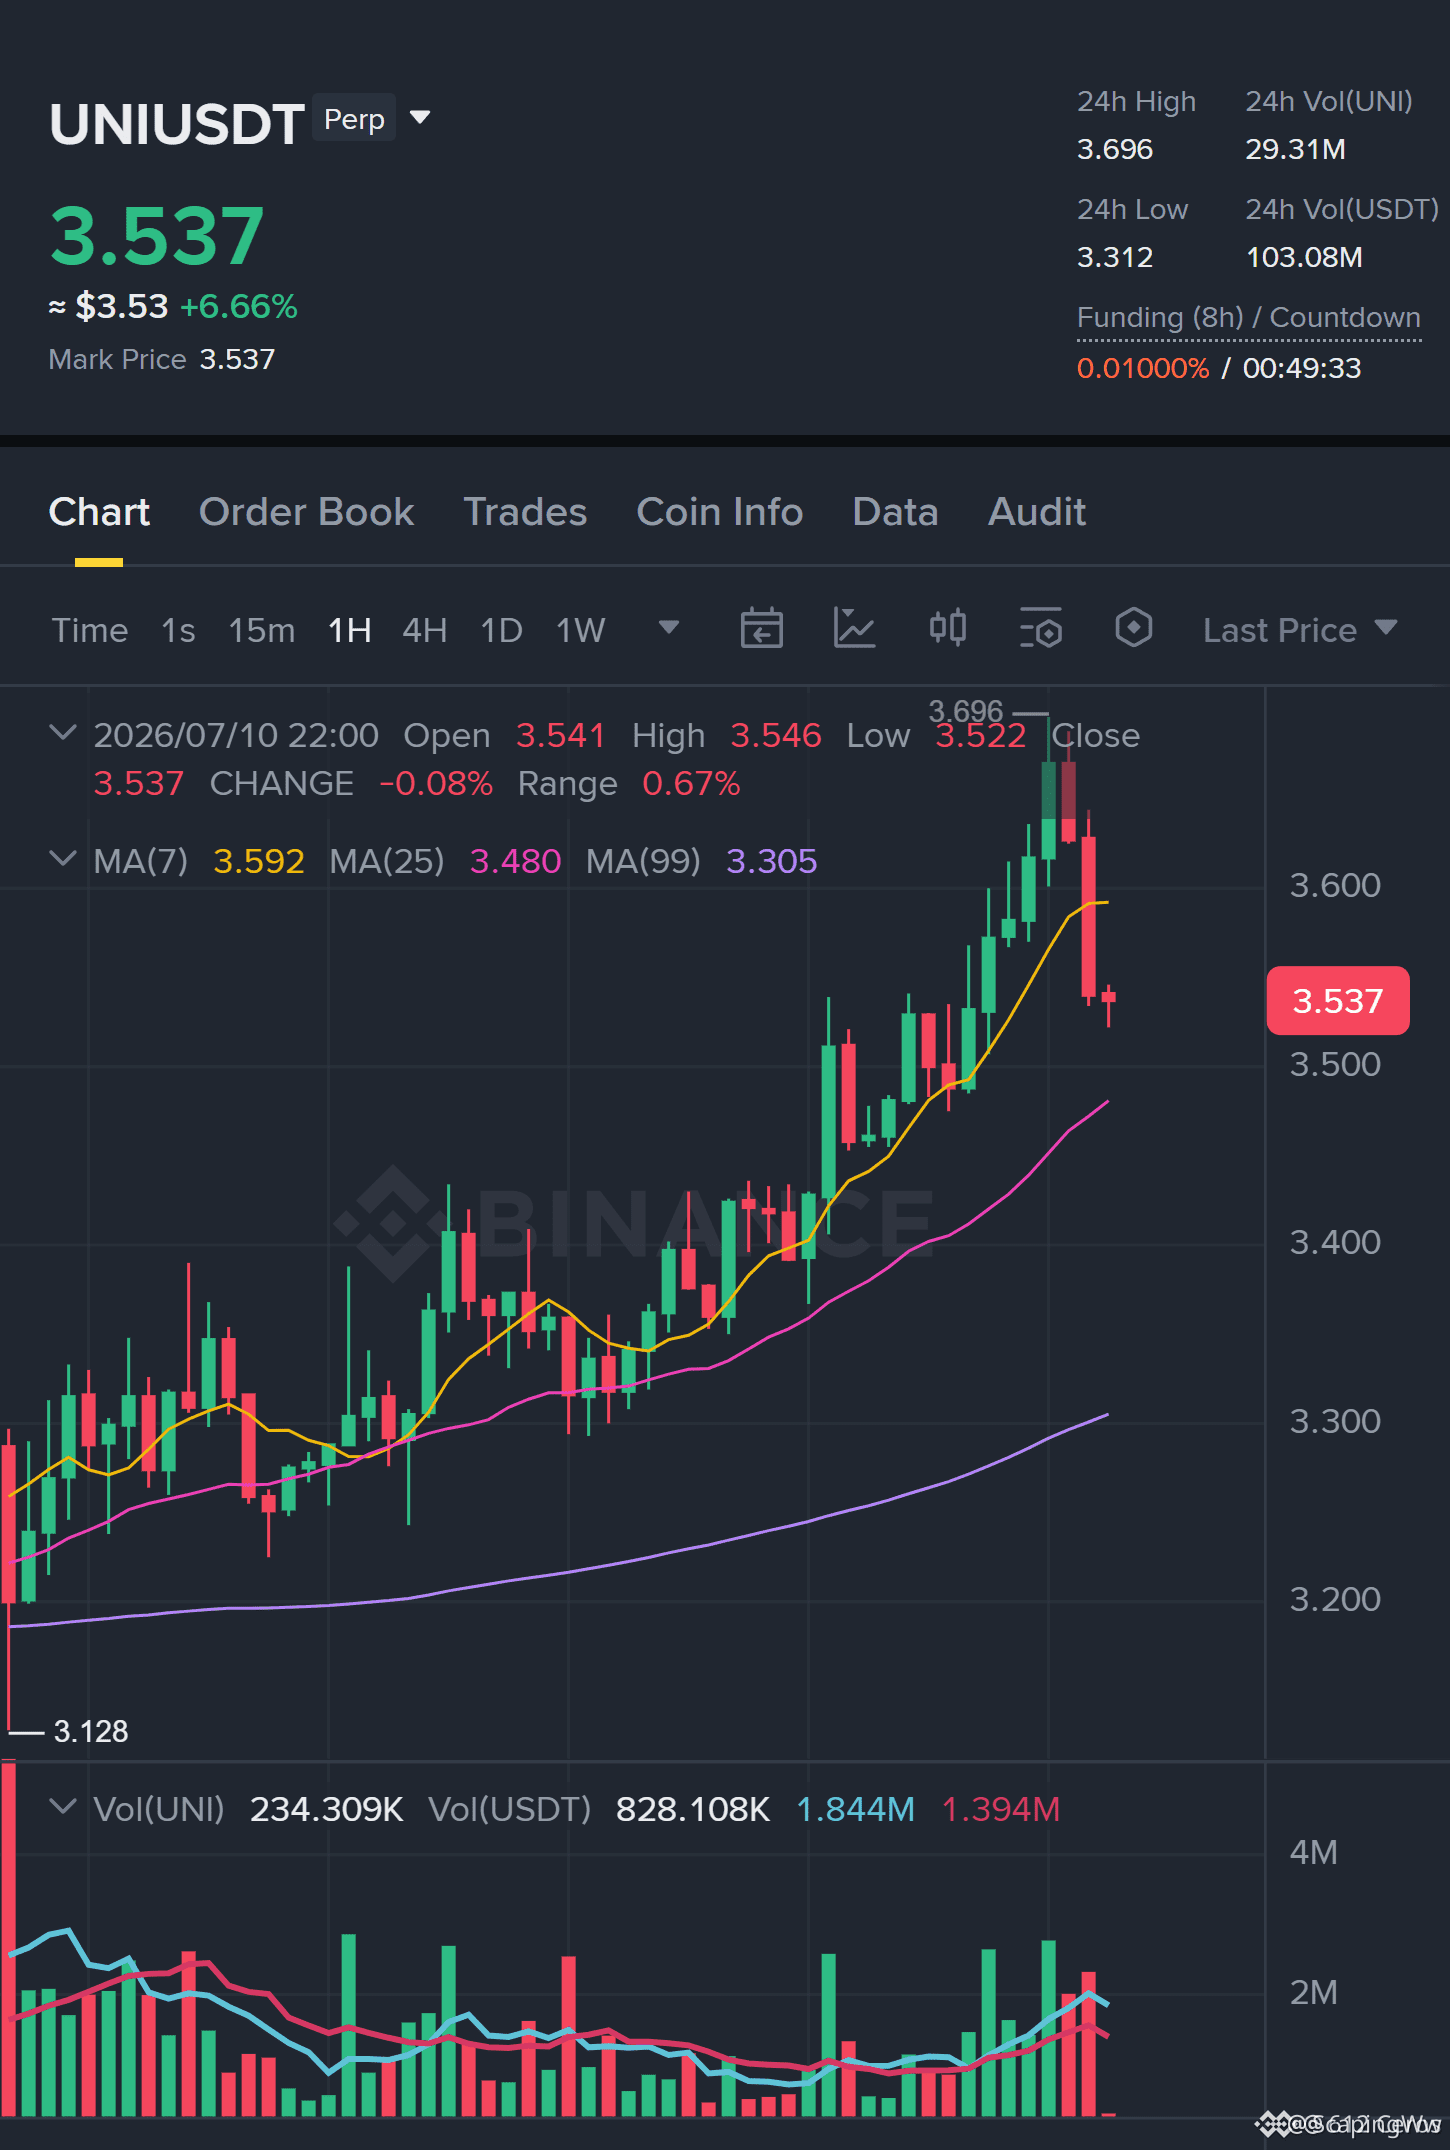Click the red 1.394M volume MA value
The height and width of the screenshot is (2150, 1450).
point(1001,1809)
